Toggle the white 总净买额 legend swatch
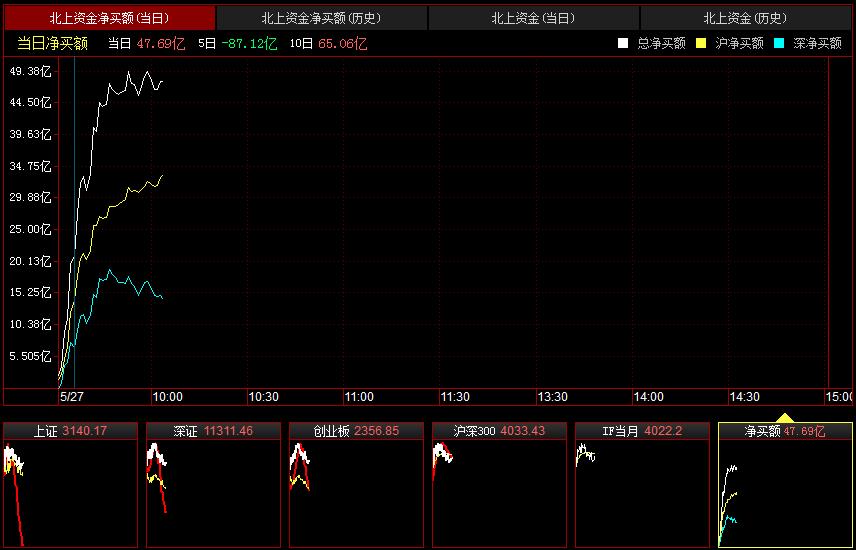 (x=623, y=43)
